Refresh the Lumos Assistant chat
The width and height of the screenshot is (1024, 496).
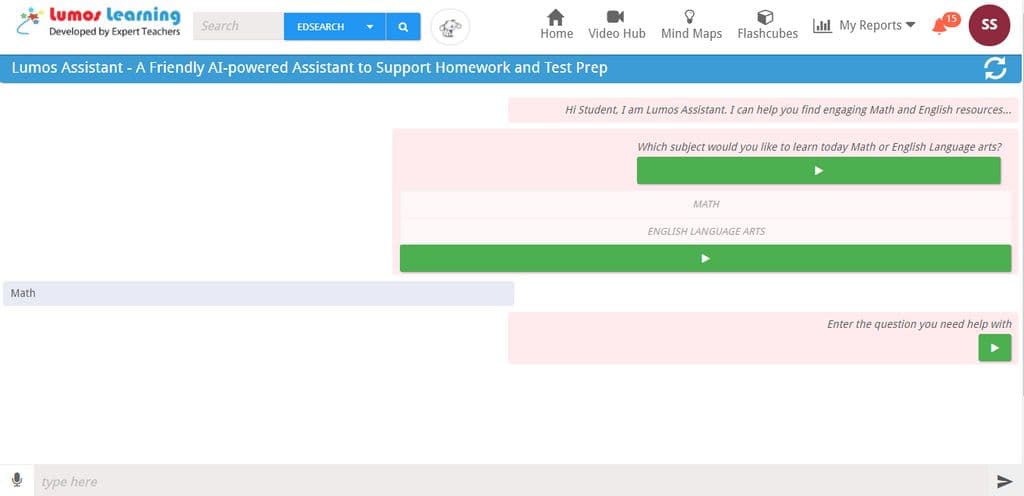pyautogui.click(x=995, y=69)
